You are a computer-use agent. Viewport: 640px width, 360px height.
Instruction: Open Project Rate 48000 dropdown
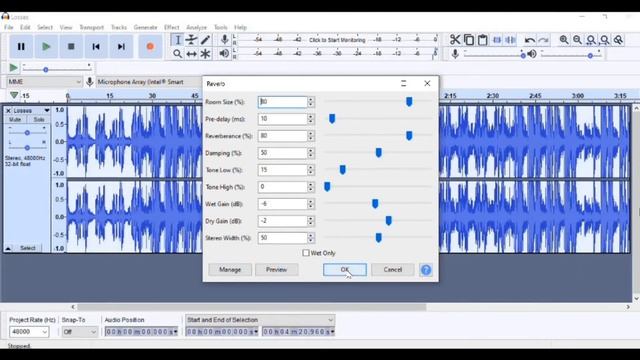click(29, 332)
